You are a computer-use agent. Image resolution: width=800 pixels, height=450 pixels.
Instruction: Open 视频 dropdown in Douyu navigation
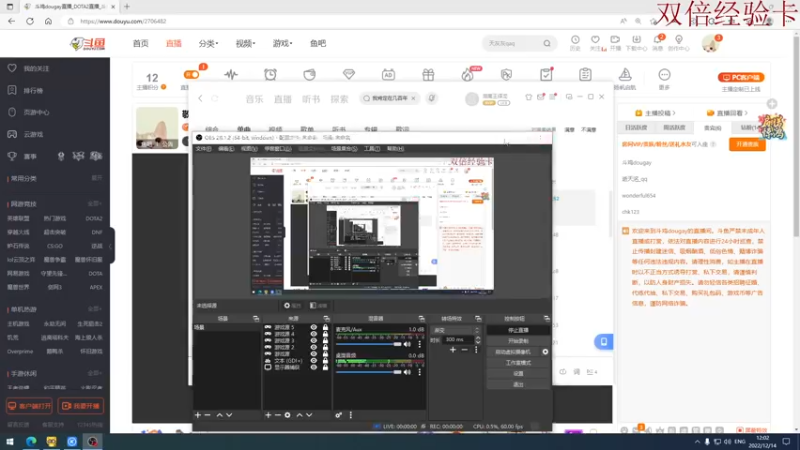(245, 43)
